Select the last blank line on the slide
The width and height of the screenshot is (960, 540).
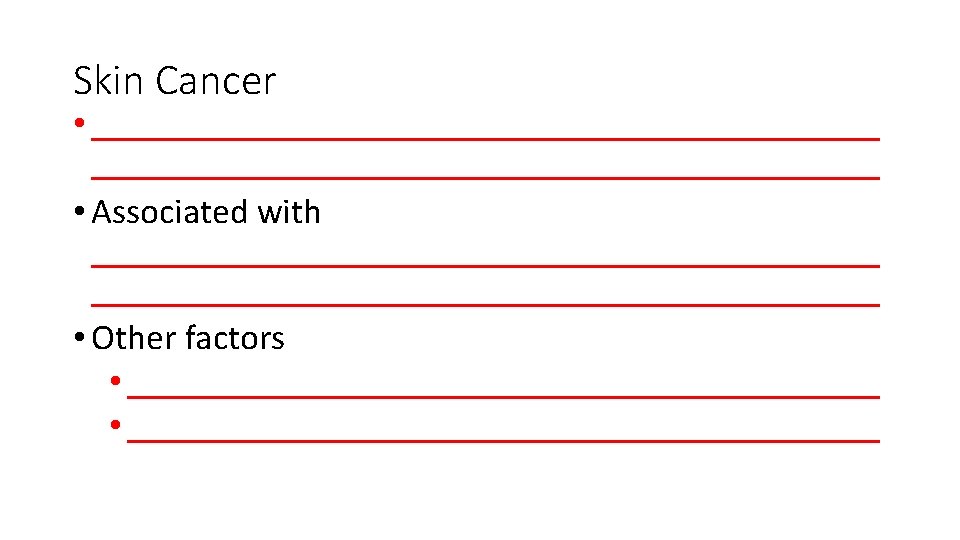click(x=503, y=439)
